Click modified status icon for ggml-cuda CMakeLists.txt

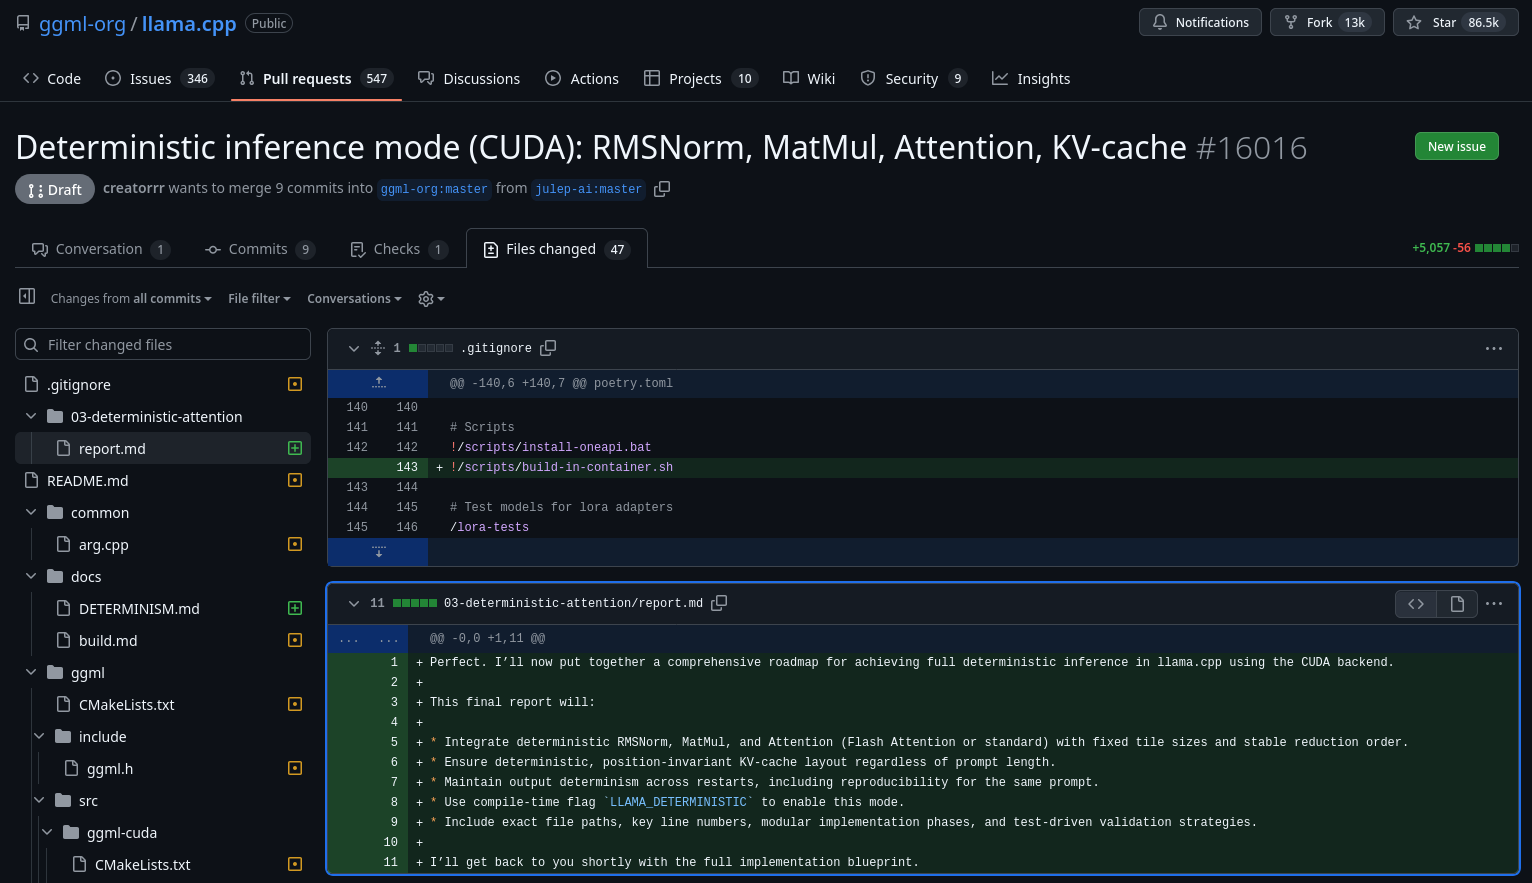tap(295, 864)
